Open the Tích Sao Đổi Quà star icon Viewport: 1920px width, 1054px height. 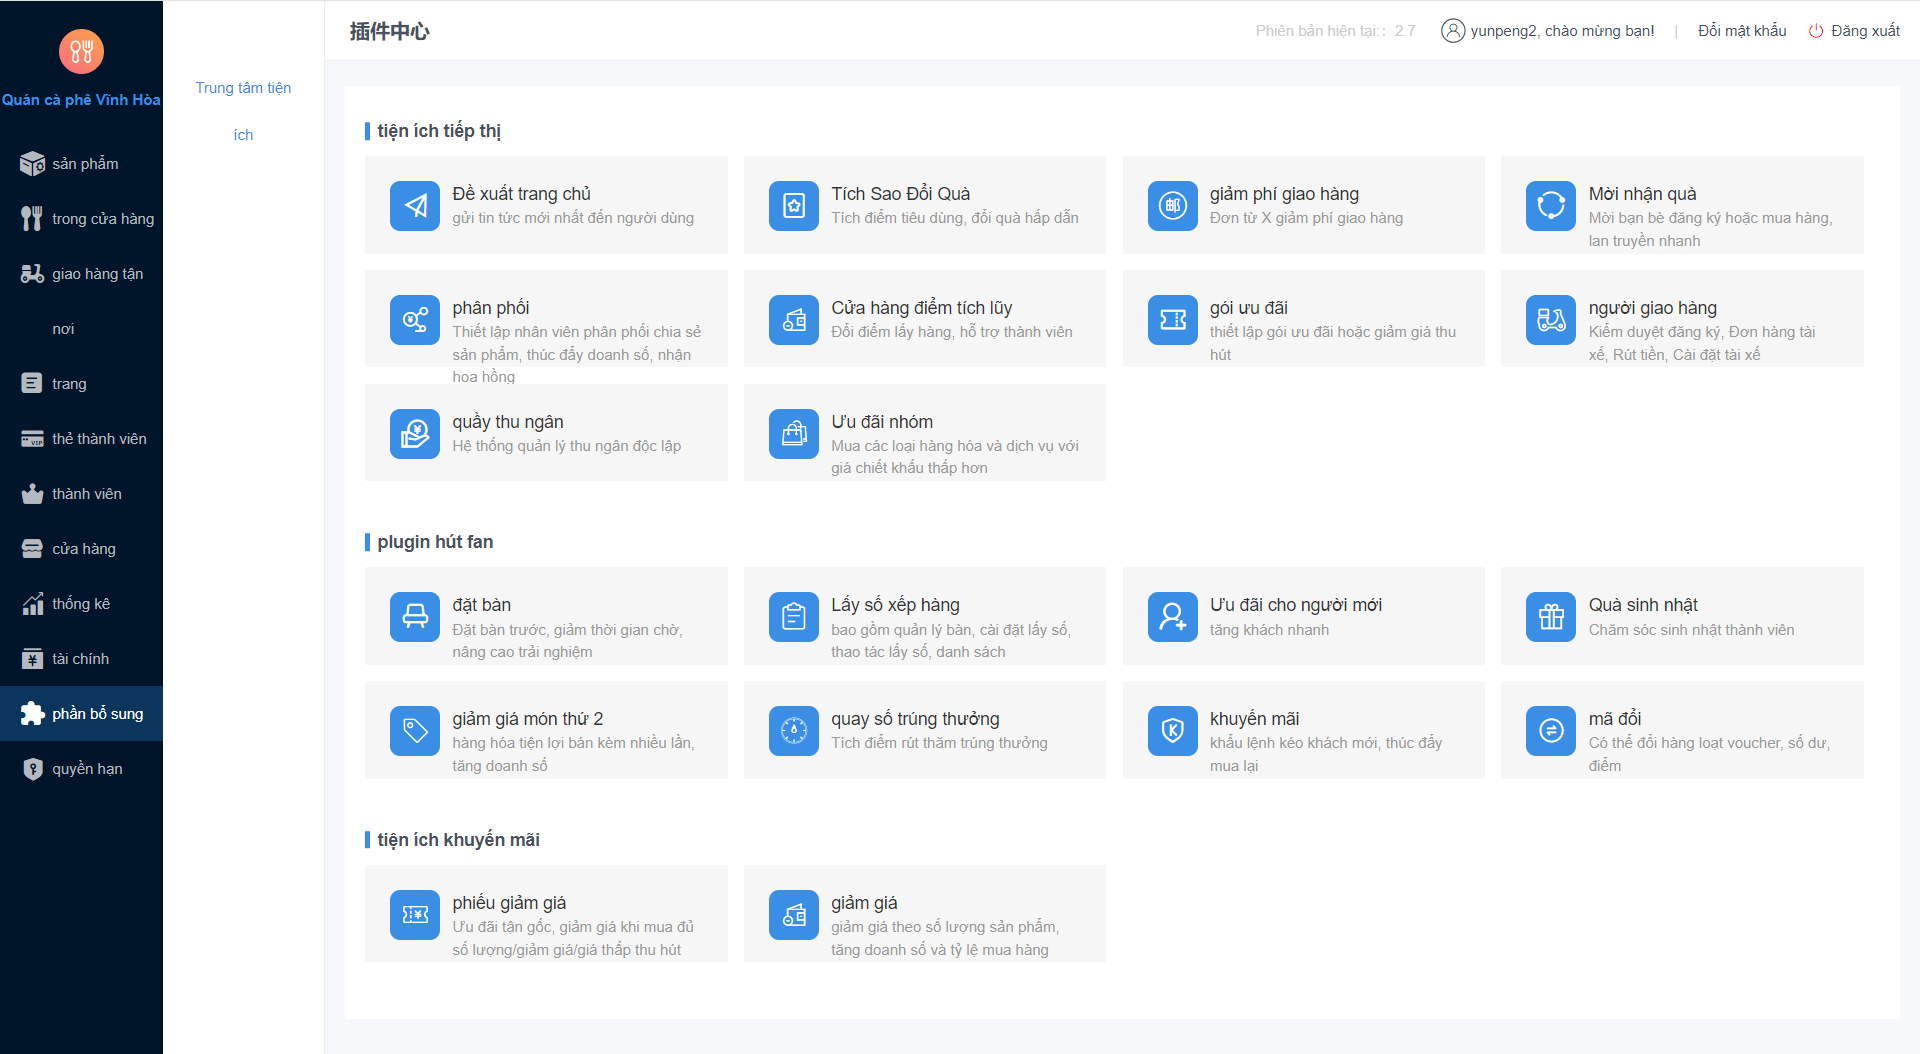click(x=793, y=206)
